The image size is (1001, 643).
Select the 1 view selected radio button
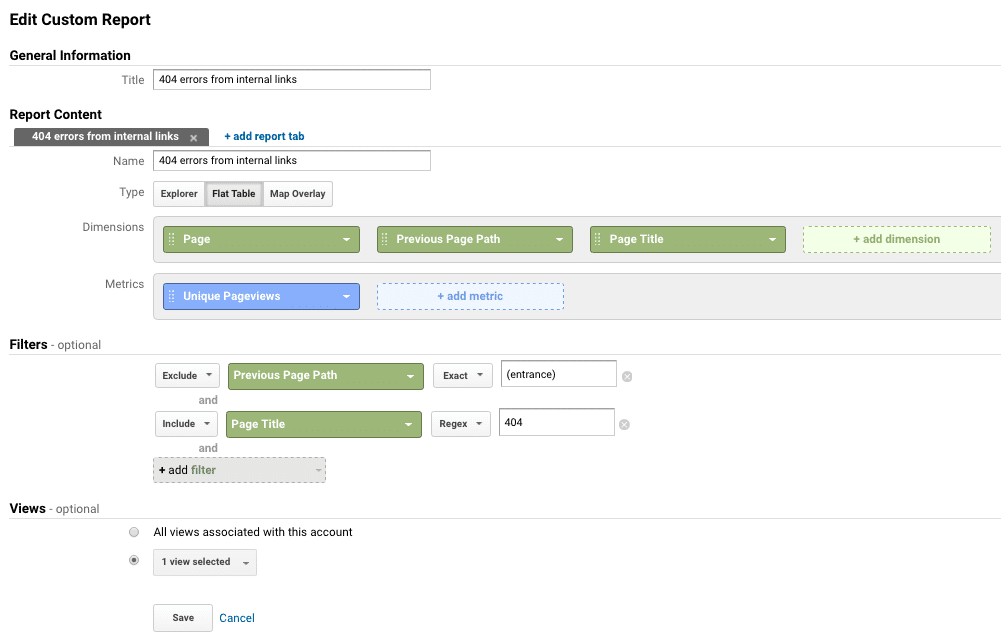[134, 560]
